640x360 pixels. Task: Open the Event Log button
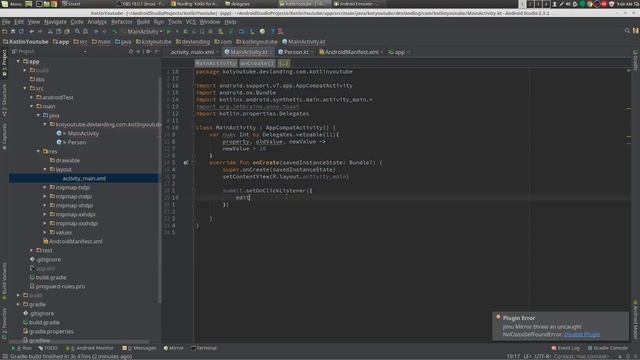(565, 348)
